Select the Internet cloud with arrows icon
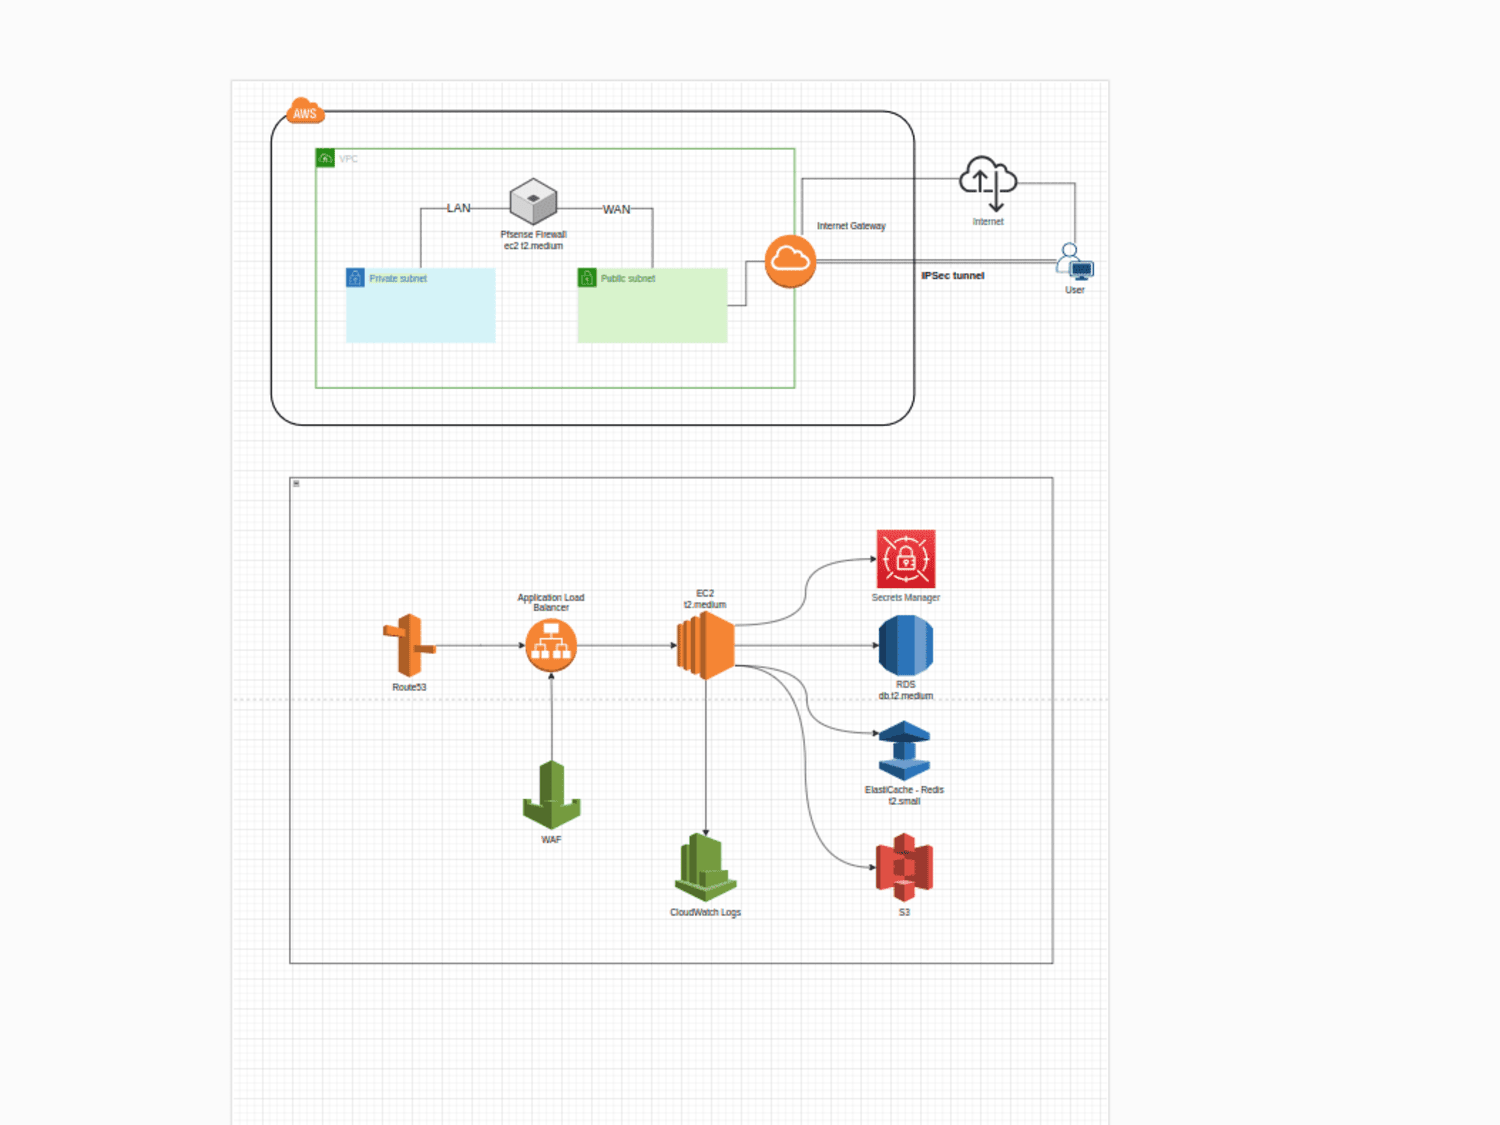The height and width of the screenshot is (1125, 1500). (988, 184)
